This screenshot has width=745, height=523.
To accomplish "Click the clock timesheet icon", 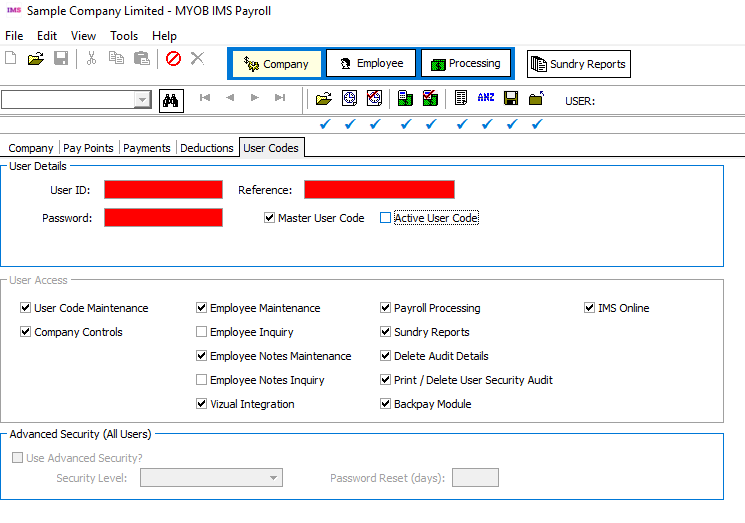I will tap(349, 98).
